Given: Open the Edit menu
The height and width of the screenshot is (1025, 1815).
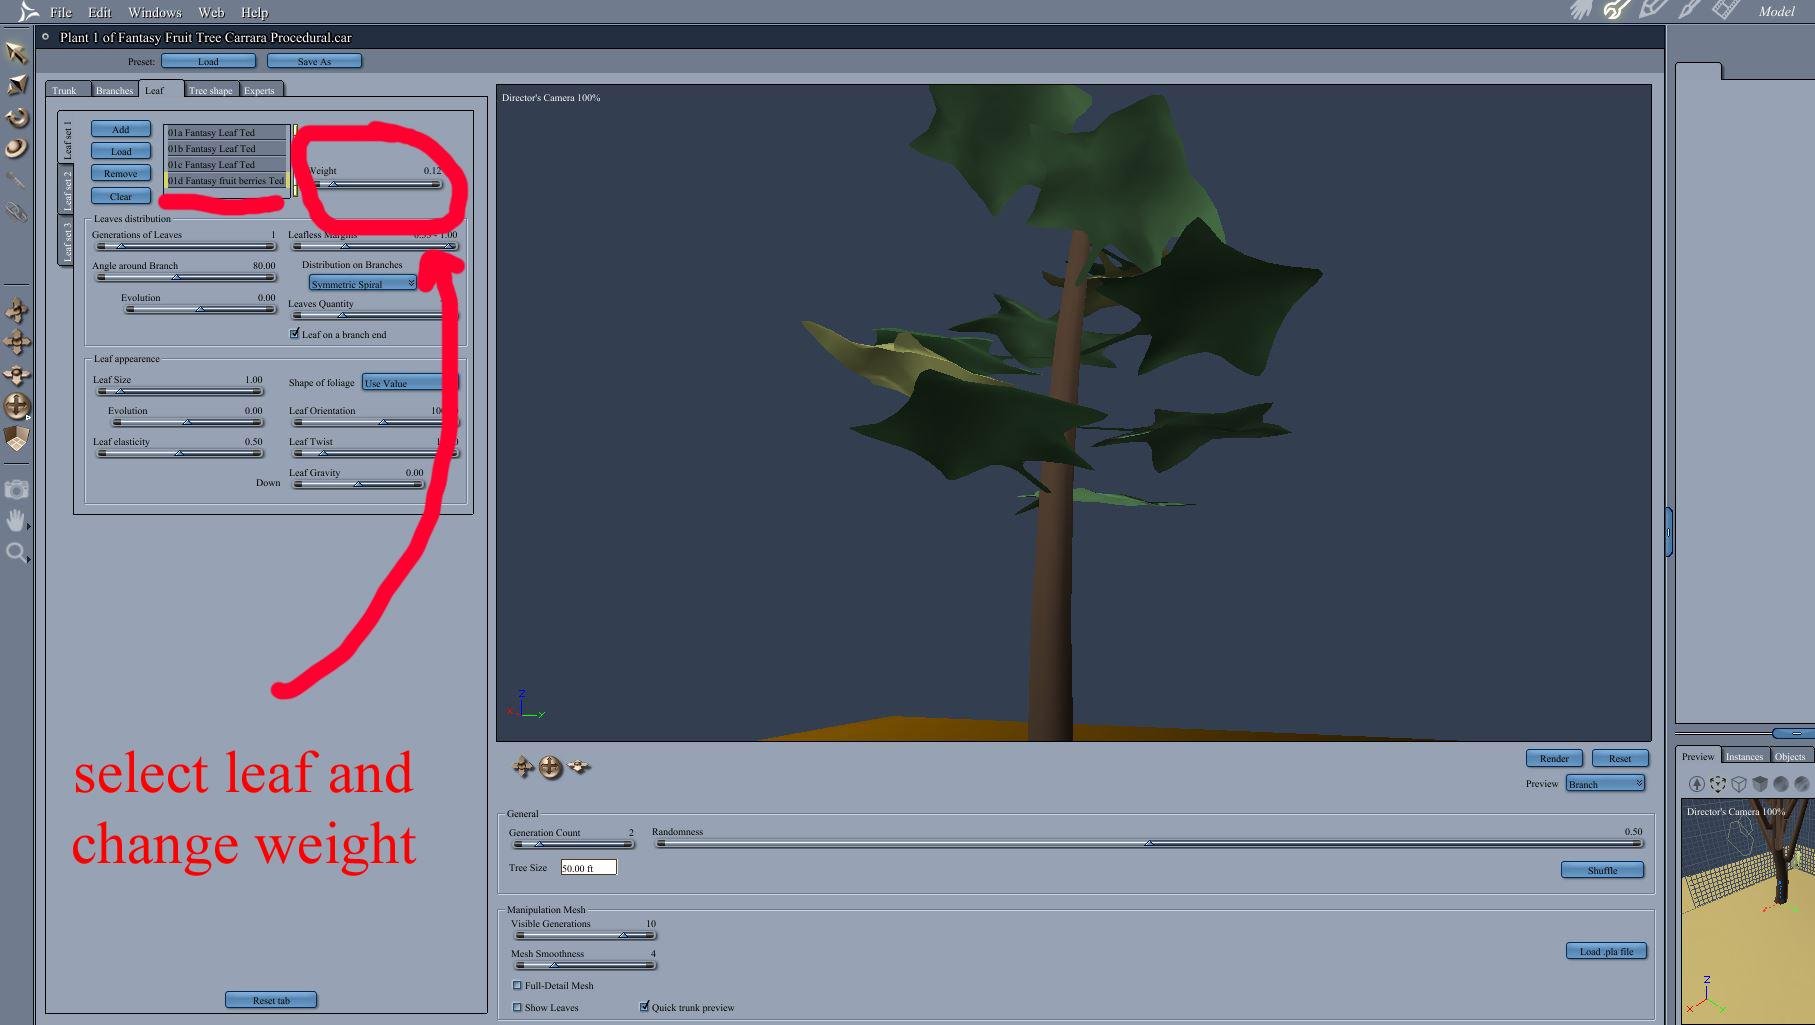Looking at the screenshot, I should click(99, 12).
